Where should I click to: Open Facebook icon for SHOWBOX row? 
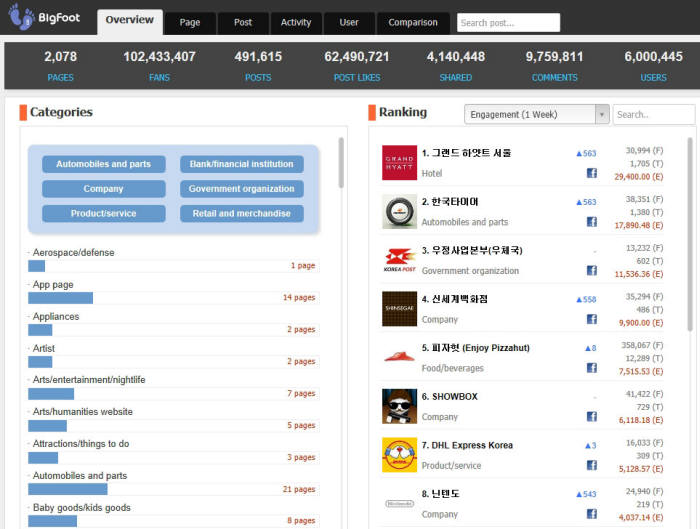[592, 417]
